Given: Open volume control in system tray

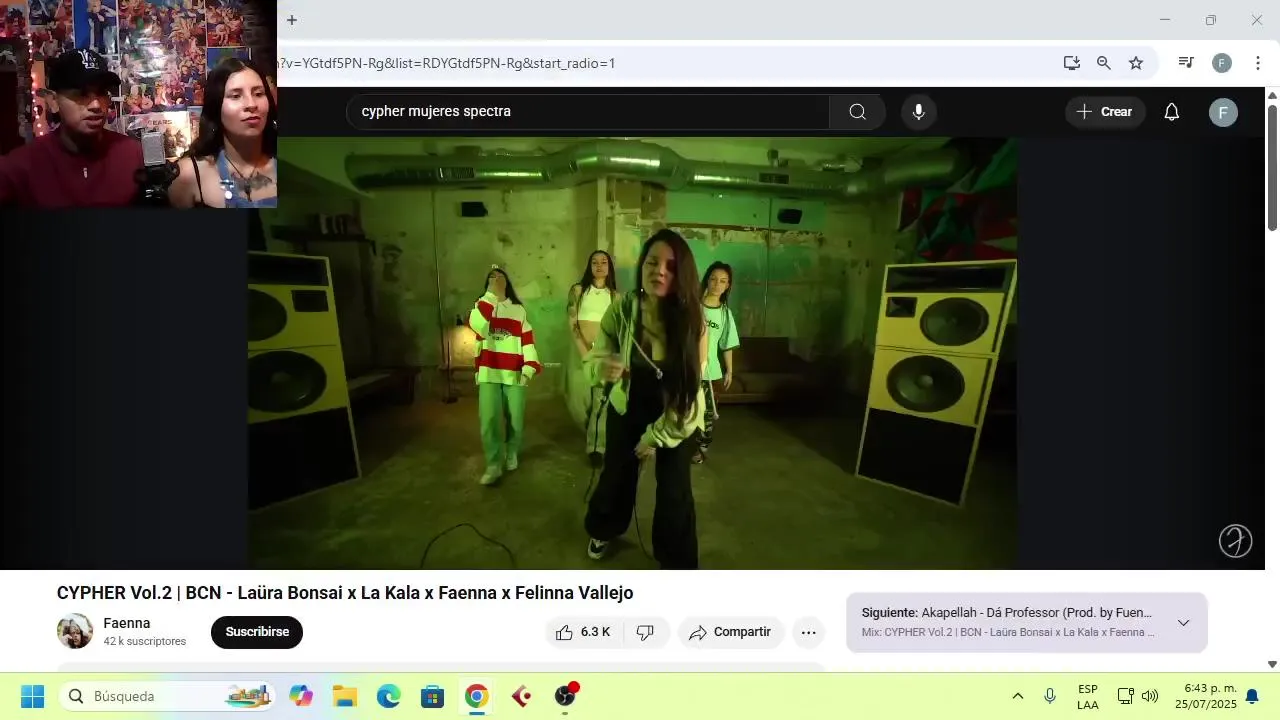Looking at the screenshot, I should click(x=1150, y=696).
